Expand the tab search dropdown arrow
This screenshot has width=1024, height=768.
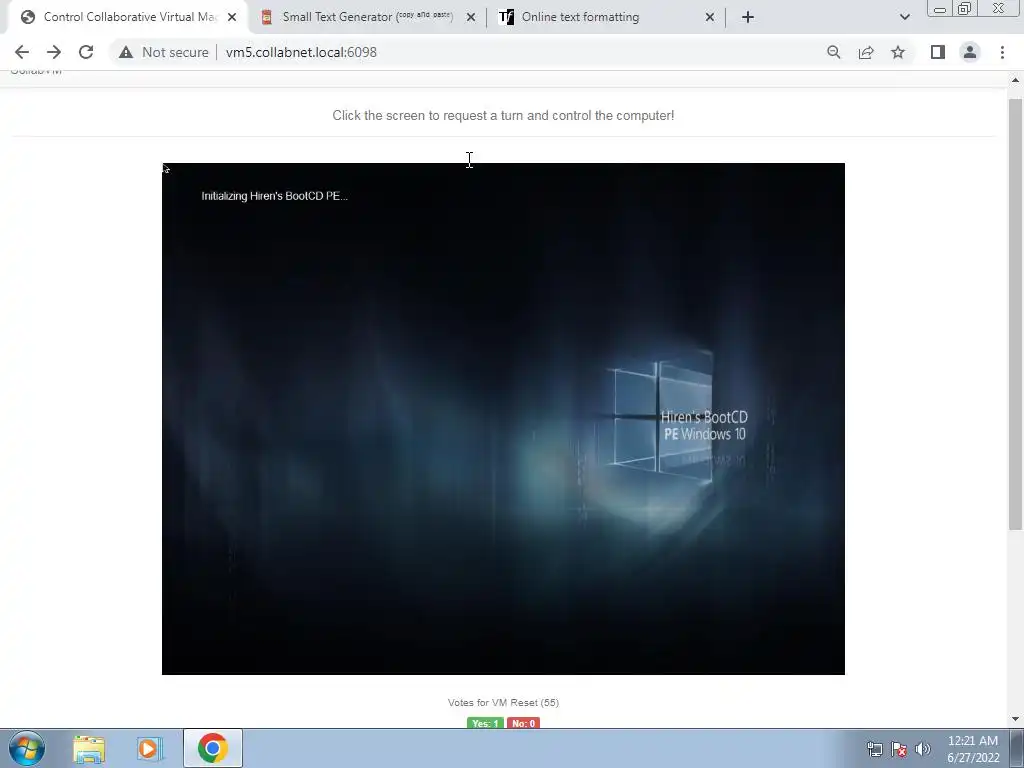point(904,17)
